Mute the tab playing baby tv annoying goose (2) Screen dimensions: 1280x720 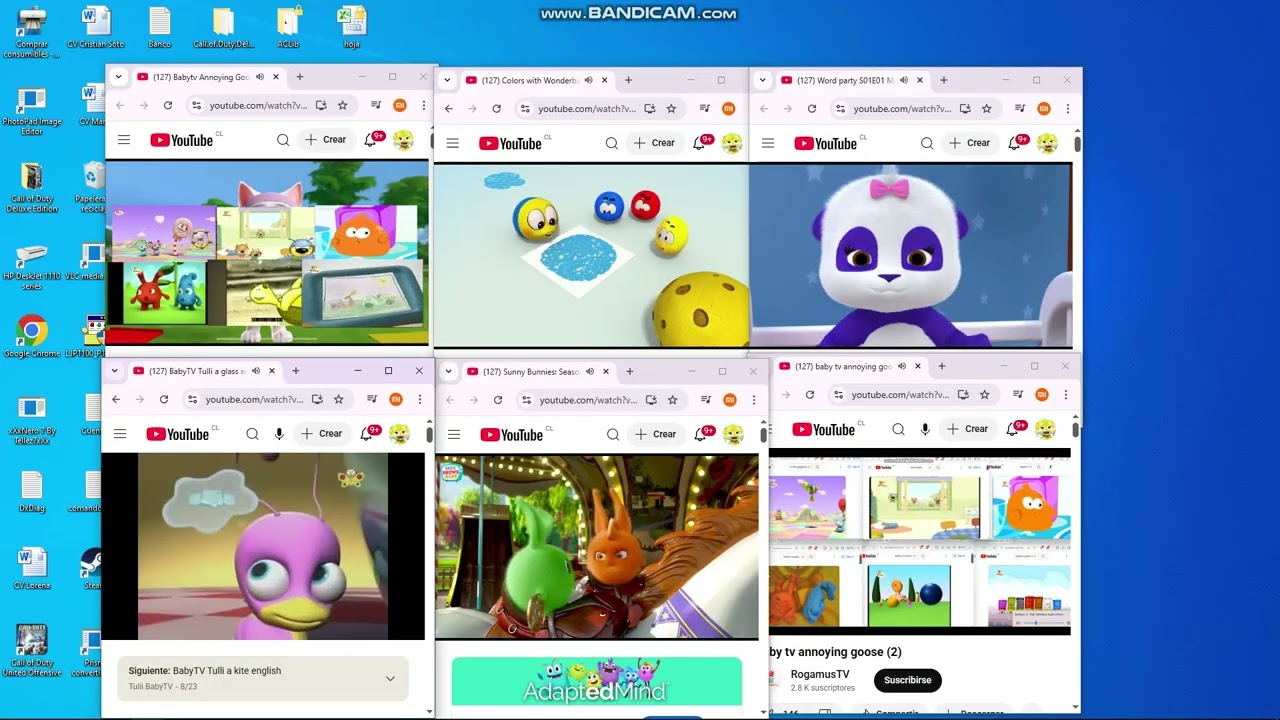901,366
